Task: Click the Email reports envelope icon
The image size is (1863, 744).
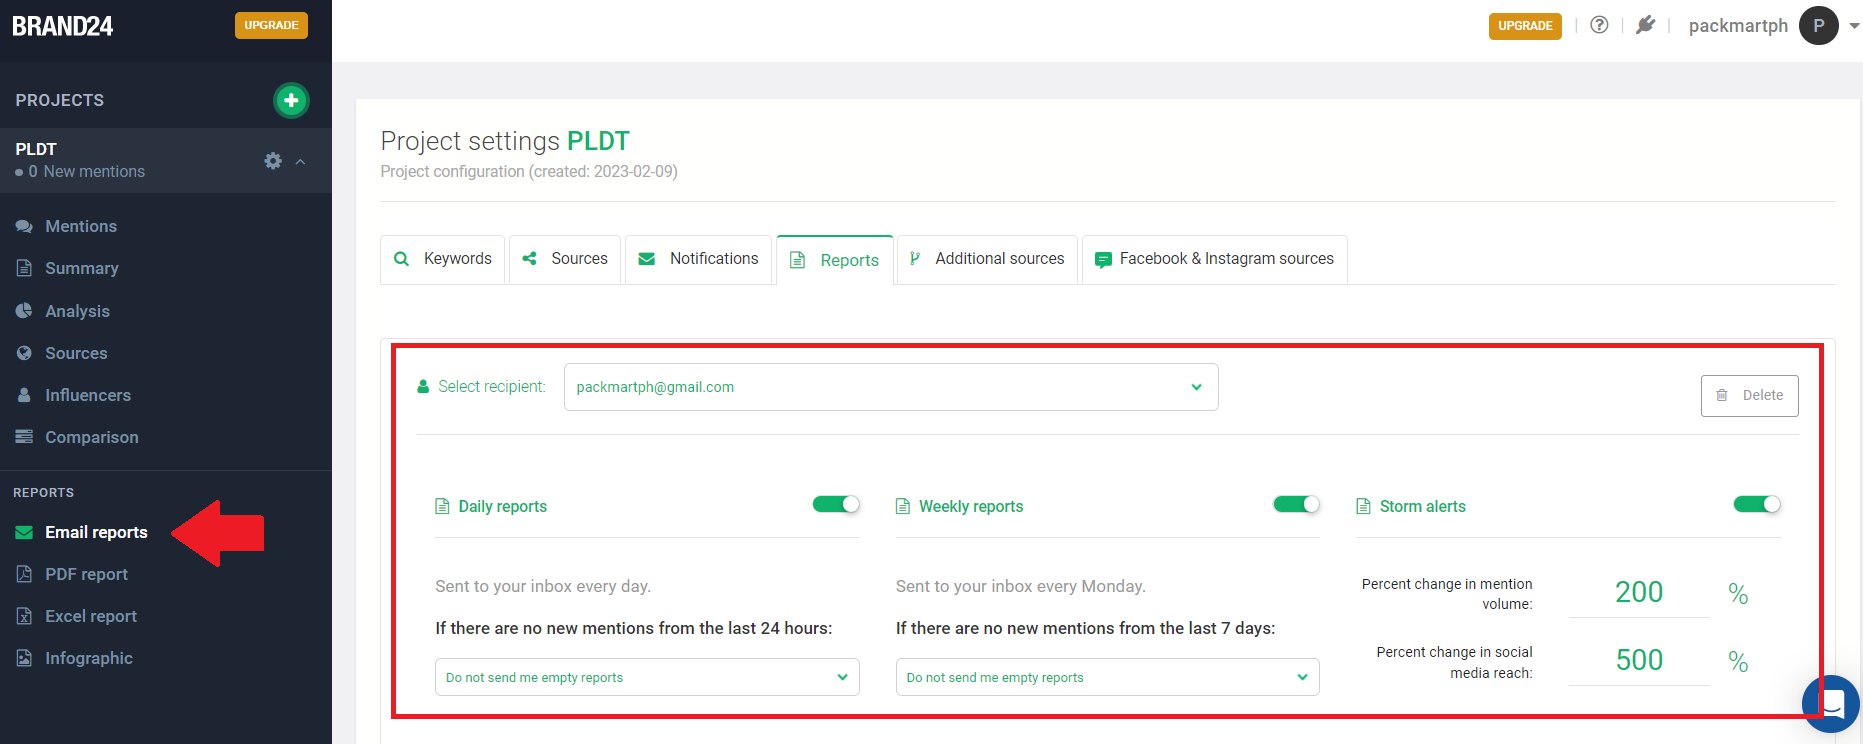Action: pyautogui.click(x=24, y=532)
